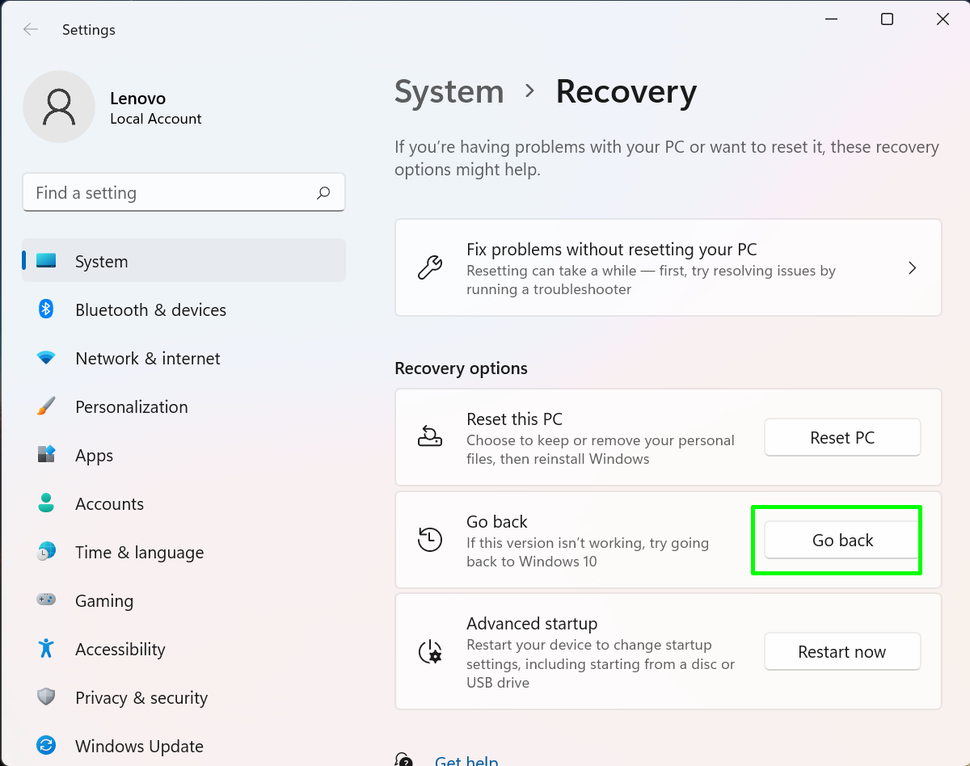Expand the Fix problems troubleshooter row chevron
The image size is (970, 766).
coord(911,268)
